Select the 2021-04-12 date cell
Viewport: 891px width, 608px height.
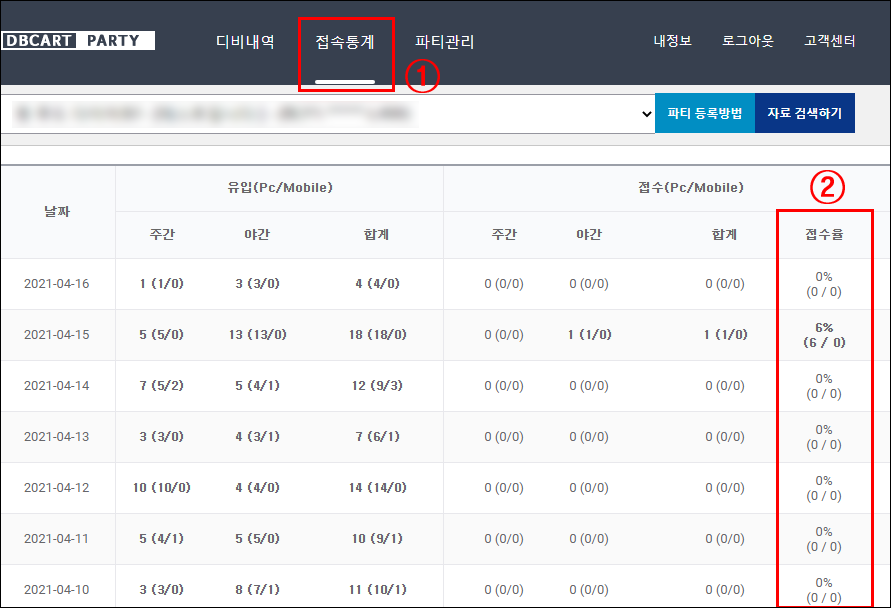[57, 488]
